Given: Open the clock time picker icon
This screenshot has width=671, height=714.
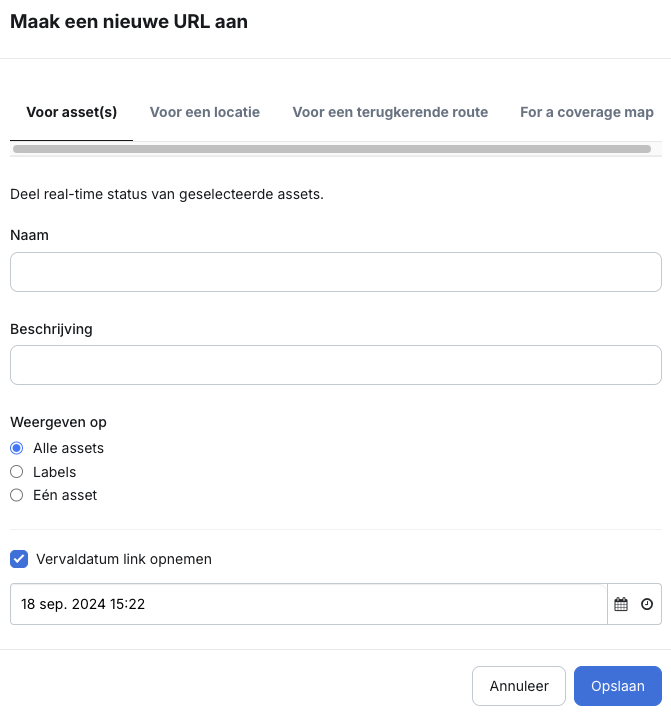Looking at the screenshot, I should pyautogui.click(x=647, y=604).
